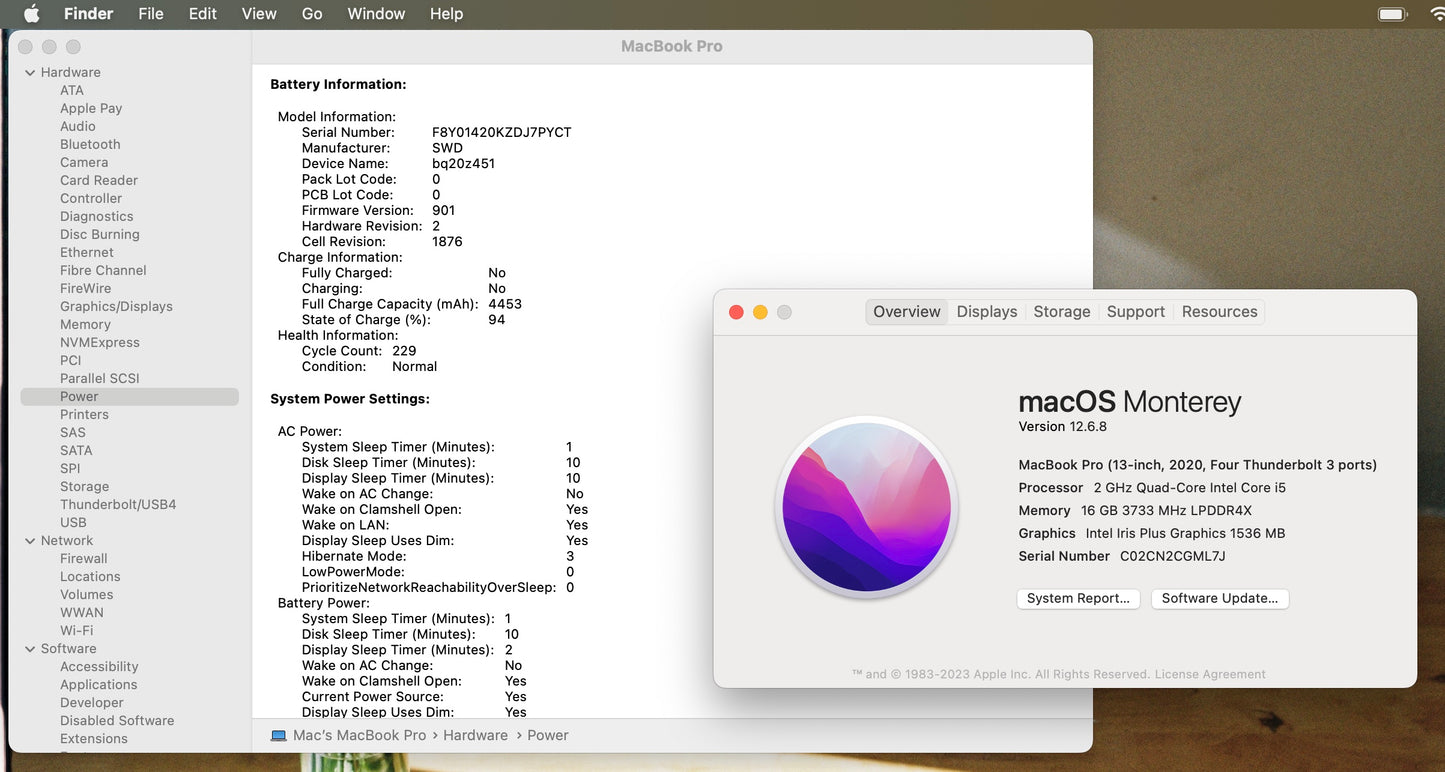Viewport: 1445px width, 772px height.
Task: Select Controller in the sidebar
Action: [91, 198]
